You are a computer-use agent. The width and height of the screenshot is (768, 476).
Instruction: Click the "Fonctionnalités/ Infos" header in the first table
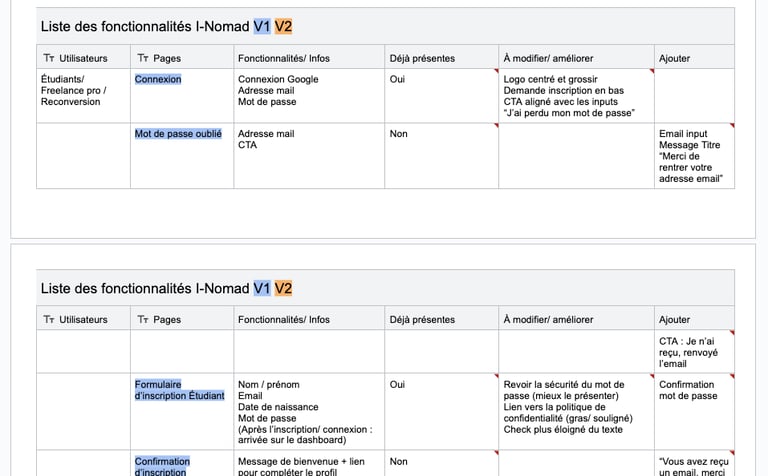[x=284, y=58]
